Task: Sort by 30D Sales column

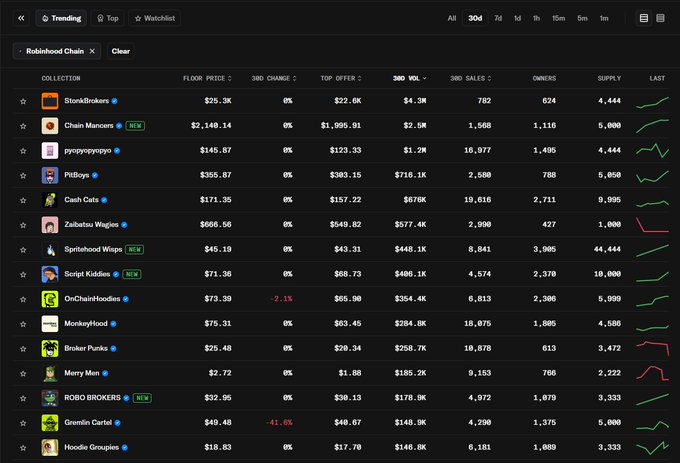Action: pyautogui.click(x=471, y=78)
